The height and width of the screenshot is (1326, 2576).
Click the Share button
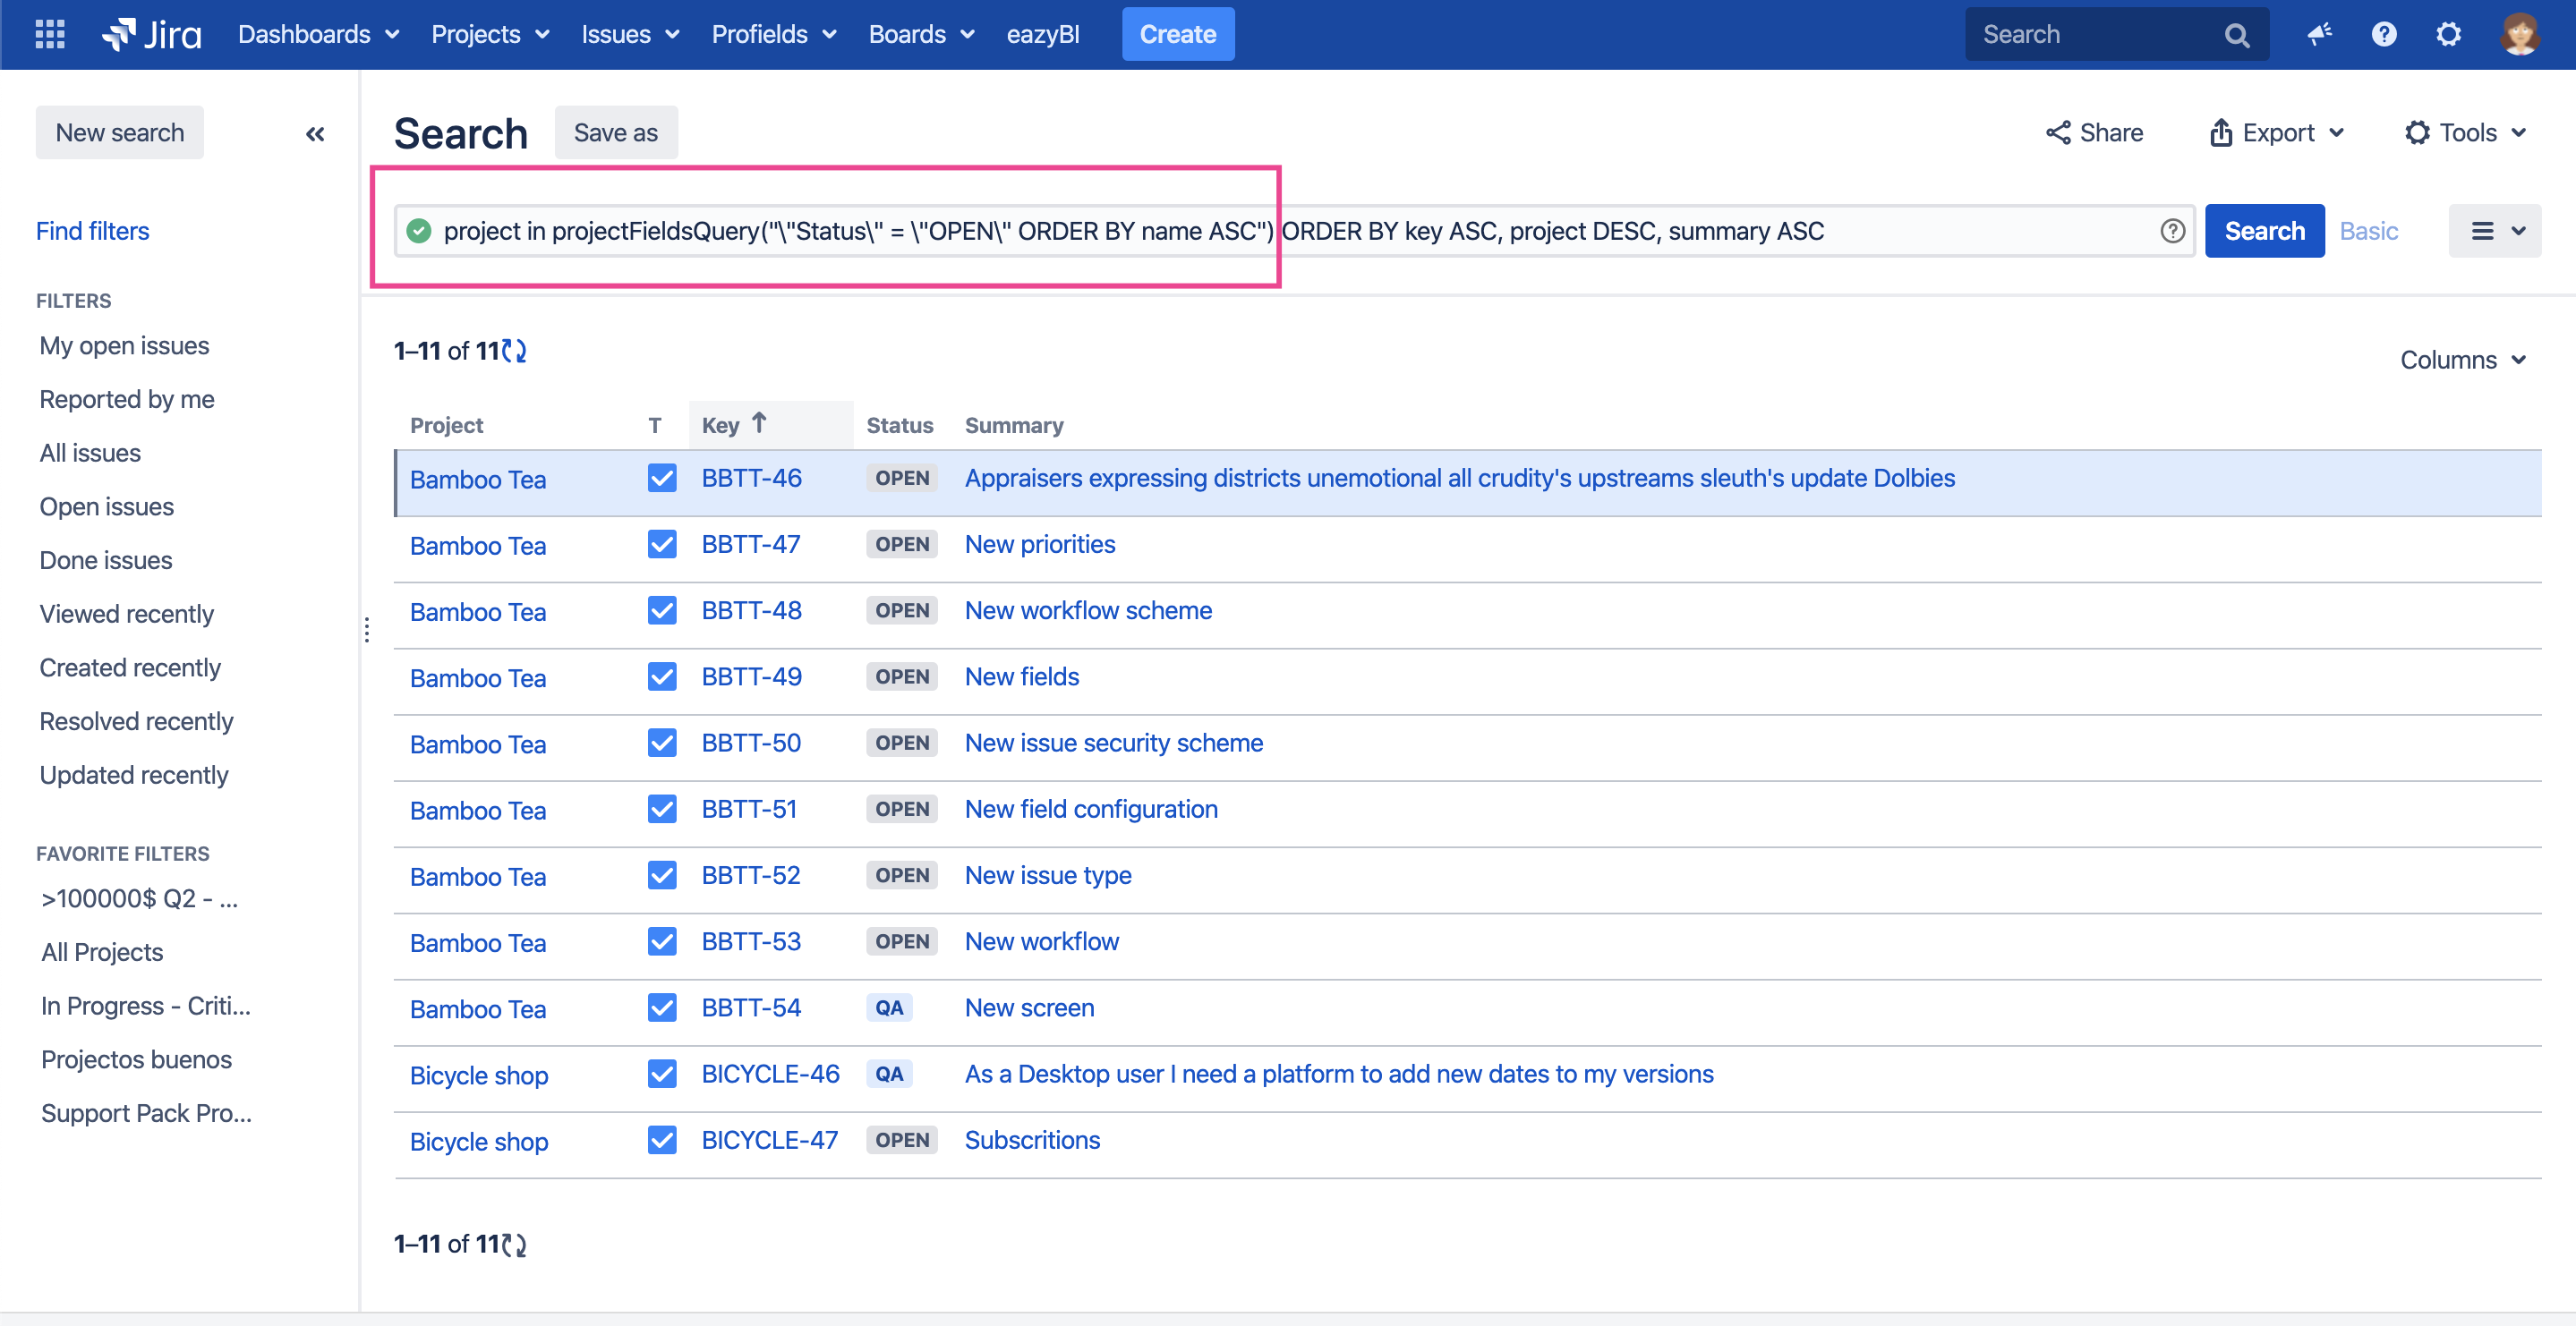[x=2094, y=133]
